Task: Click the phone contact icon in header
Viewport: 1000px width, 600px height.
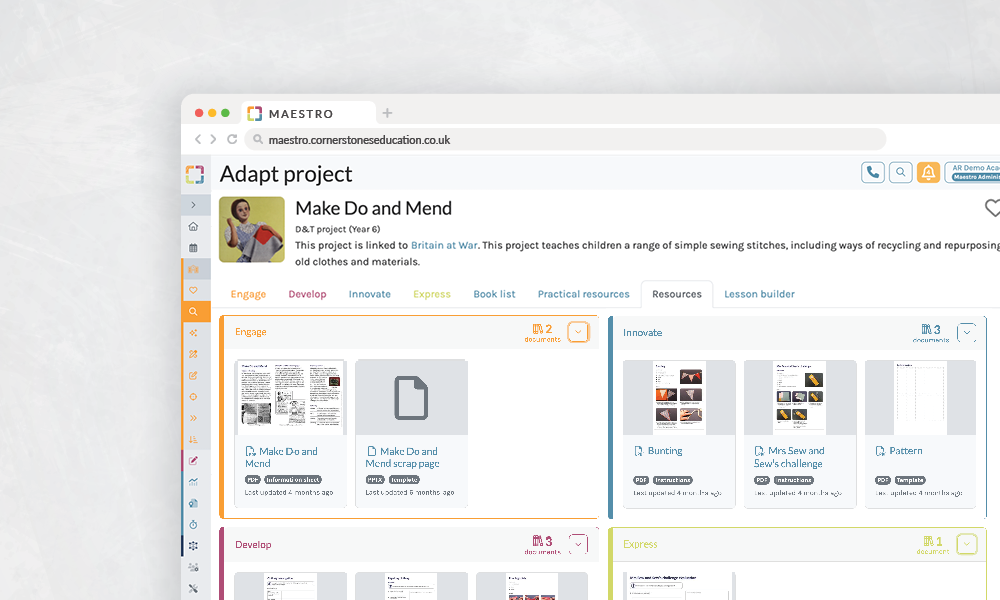Action: tap(873, 172)
